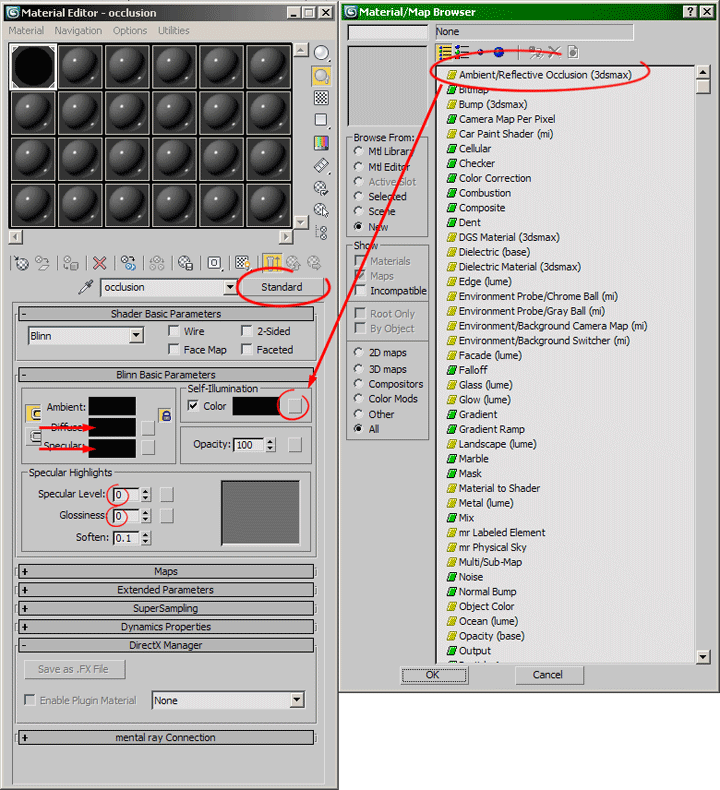The height and width of the screenshot is (790, 720).
Task: Open the Blinn shader dropdown
Action: pyautogui.click(x=136, y=336)
